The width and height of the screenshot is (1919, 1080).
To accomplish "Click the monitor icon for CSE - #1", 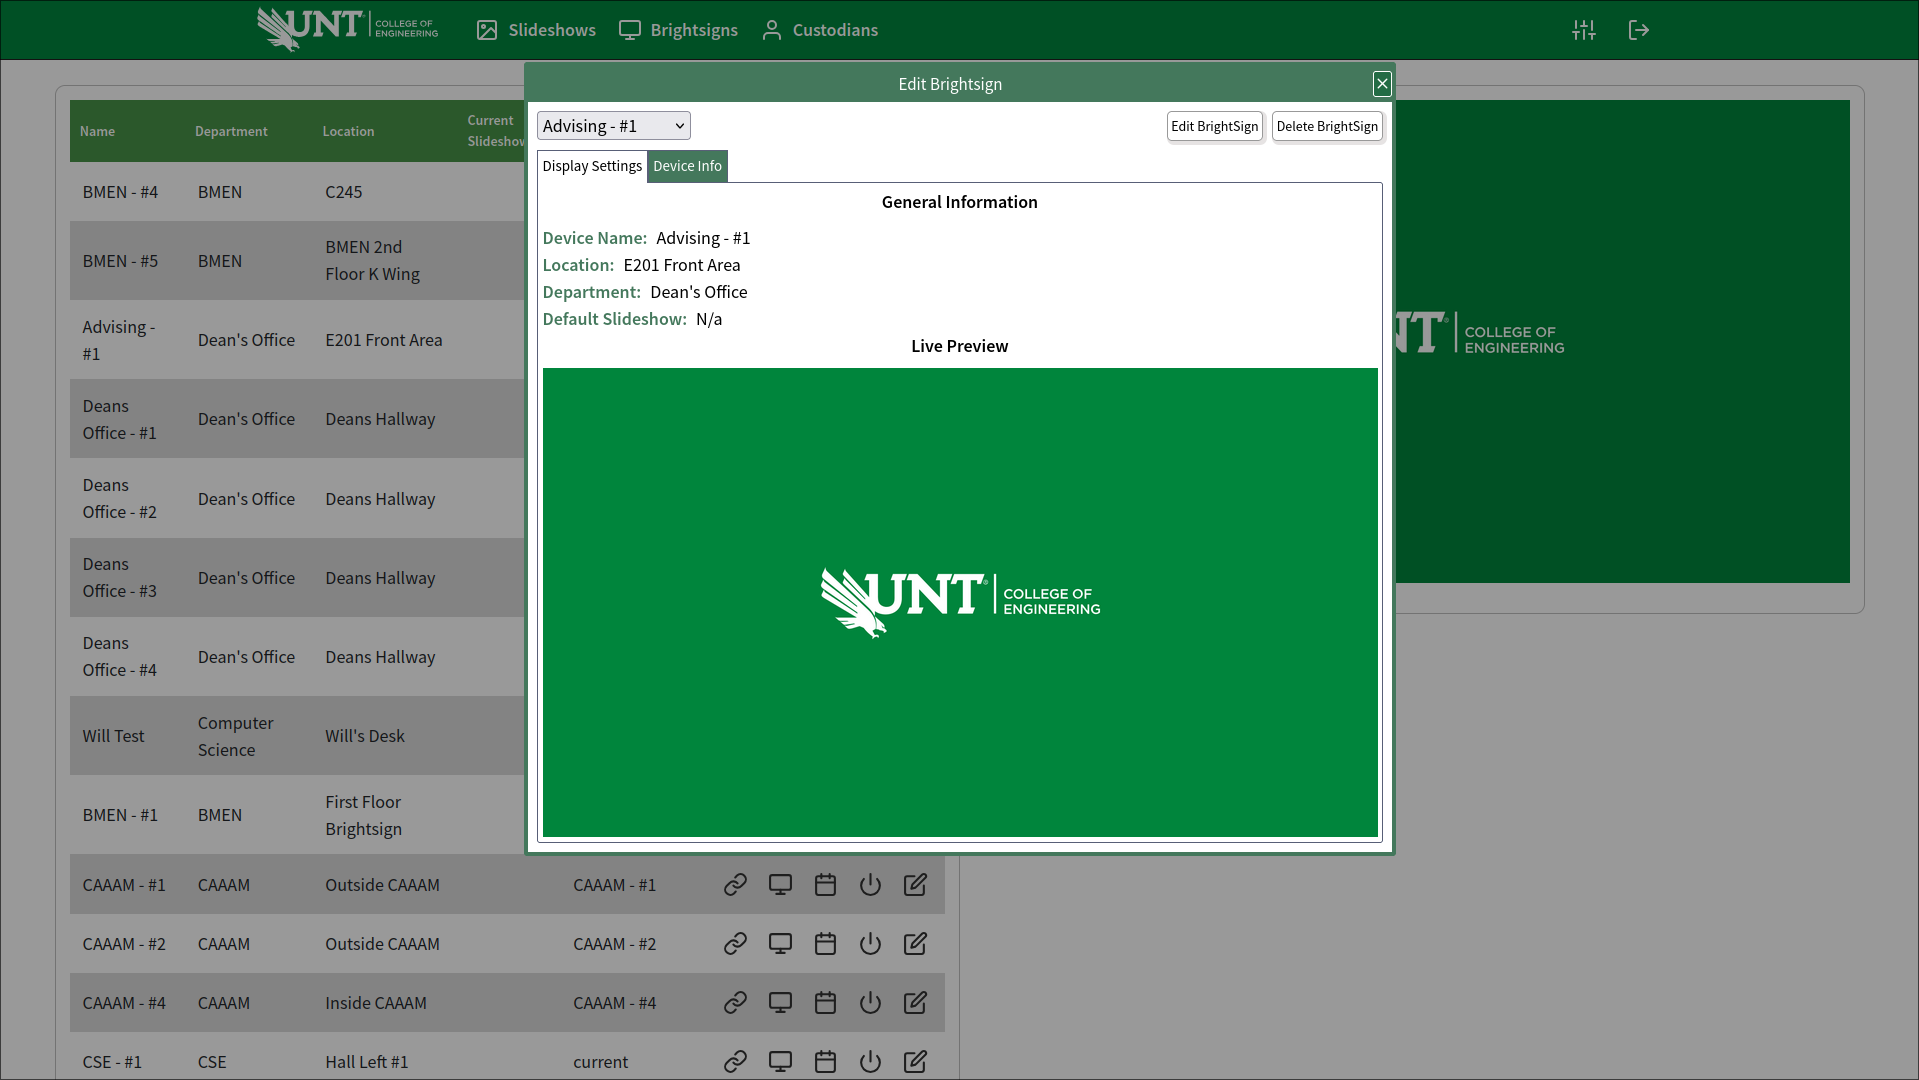I will (780, 1062).
